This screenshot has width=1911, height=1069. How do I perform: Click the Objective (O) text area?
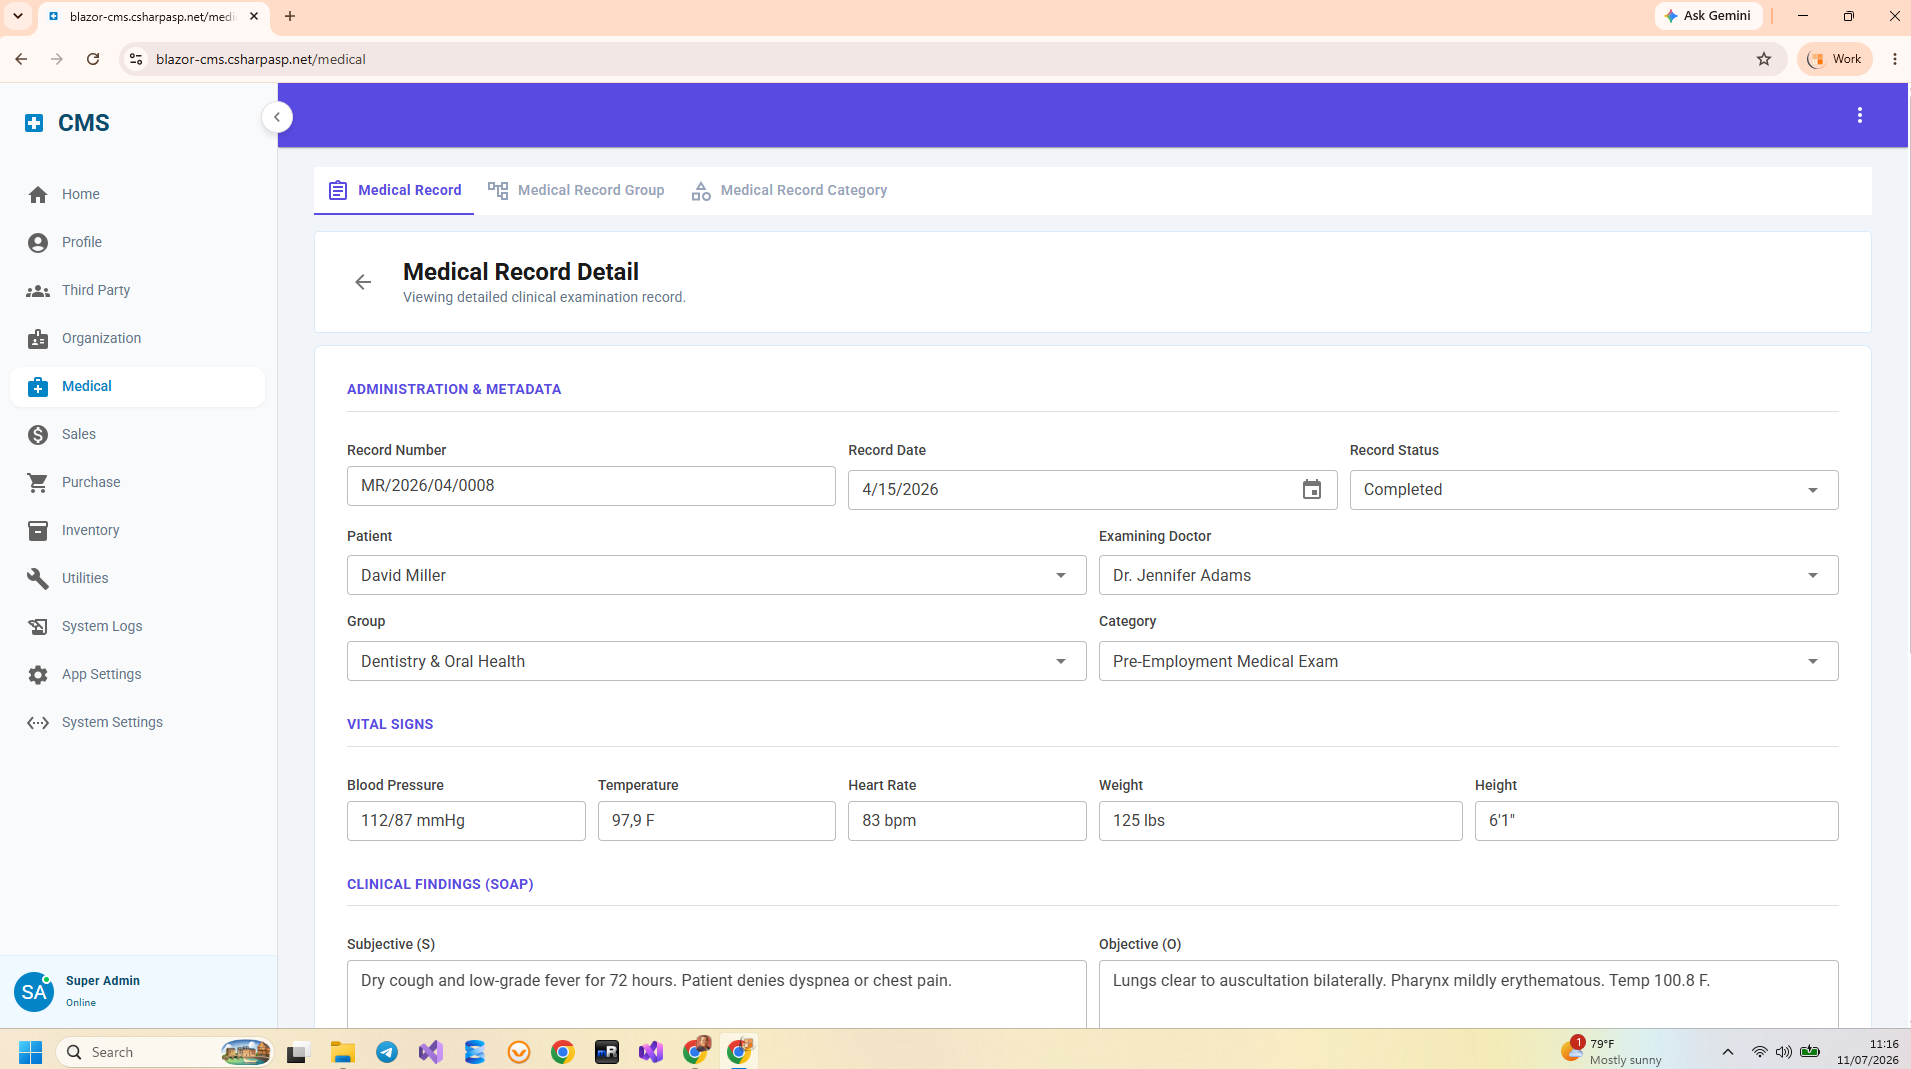coord(1468,994)
